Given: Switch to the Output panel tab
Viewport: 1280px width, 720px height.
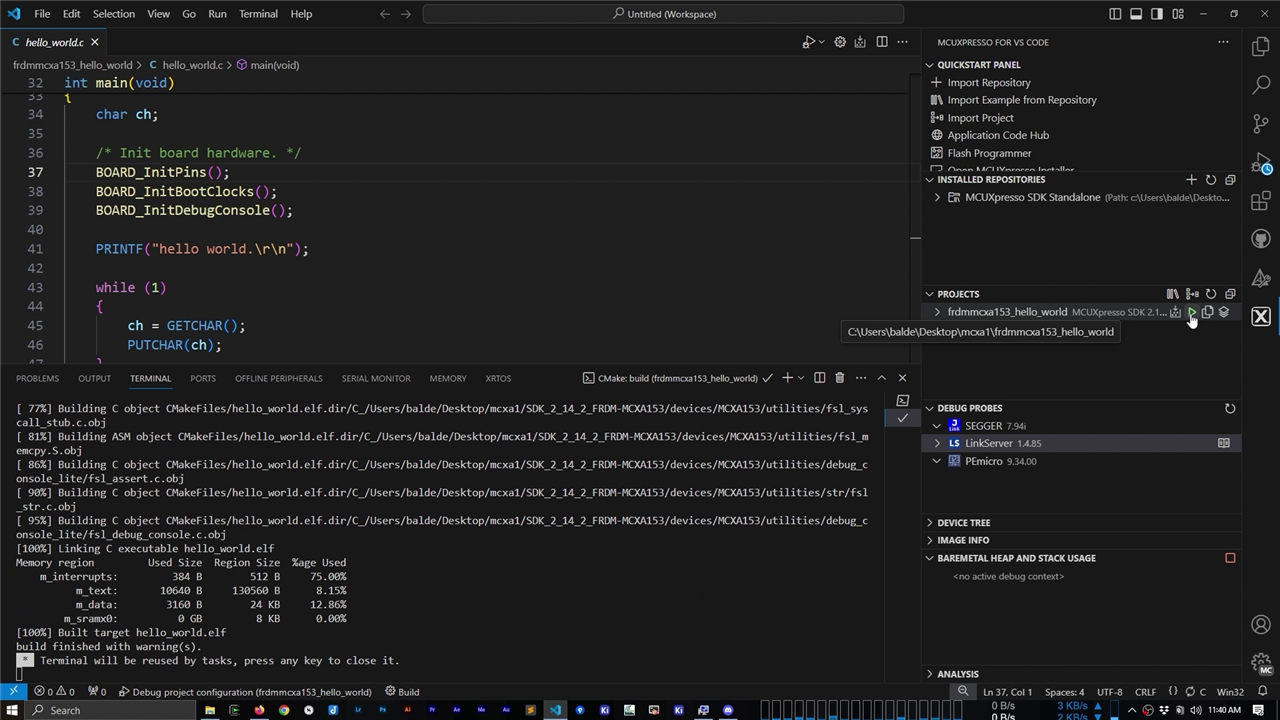Looking at the screenshot, I should (94, 379).
